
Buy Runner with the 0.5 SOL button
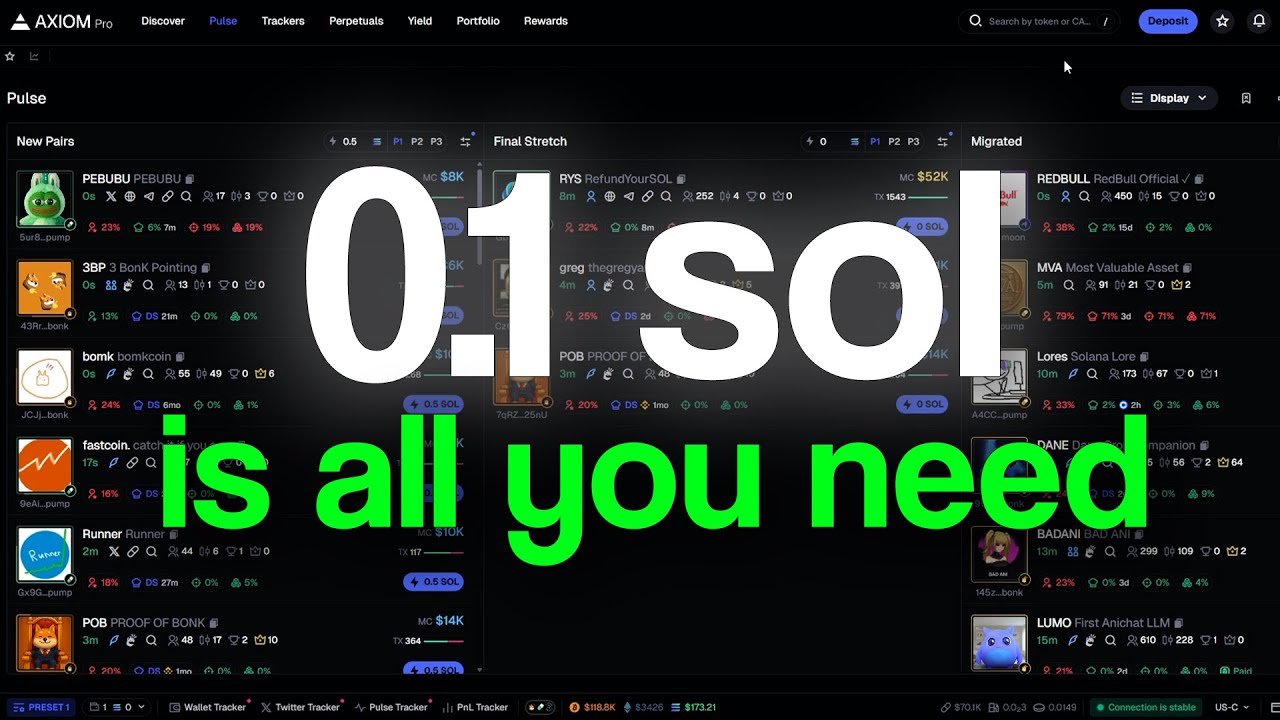pyautogui.click(x=434, y=582)
